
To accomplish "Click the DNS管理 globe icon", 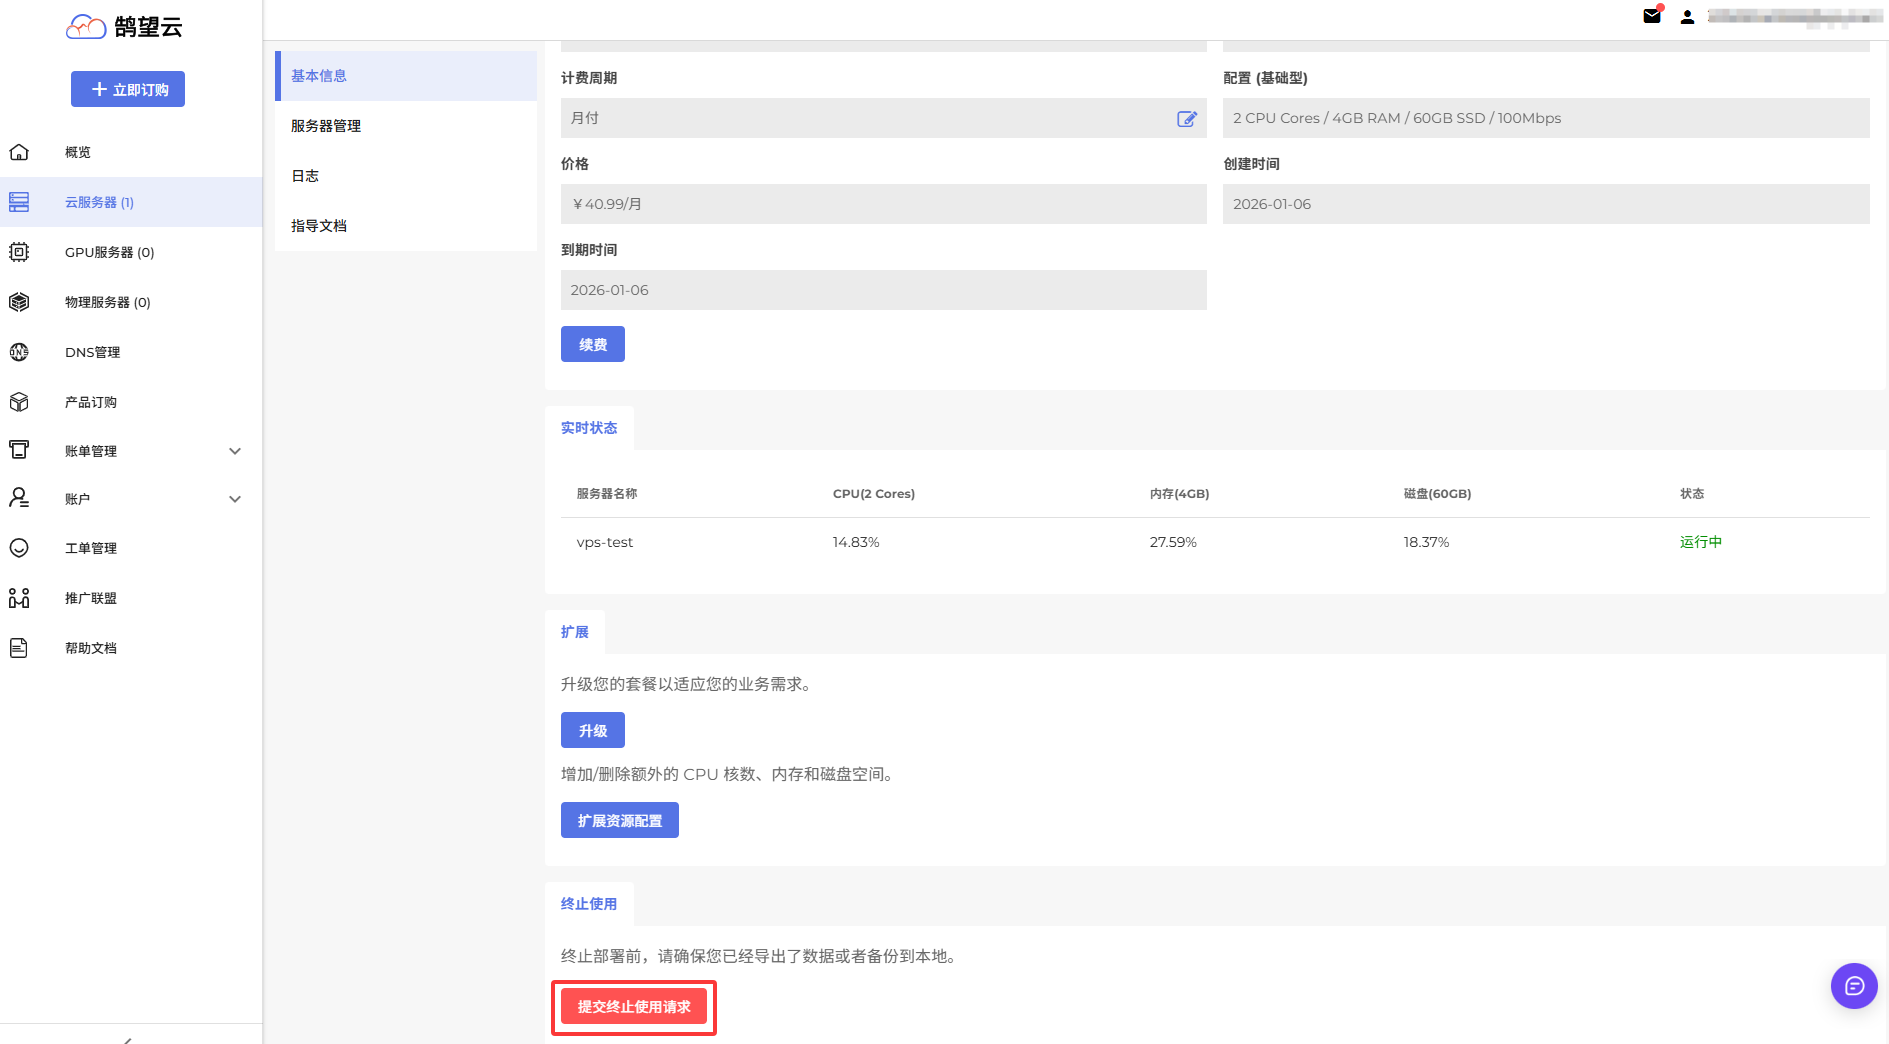I will [19, 352].
